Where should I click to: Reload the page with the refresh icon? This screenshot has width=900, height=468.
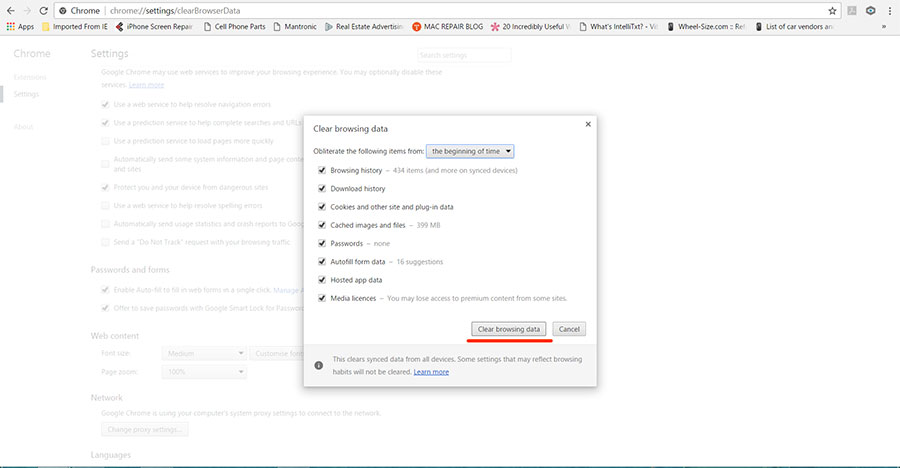[x=44, y=10]
